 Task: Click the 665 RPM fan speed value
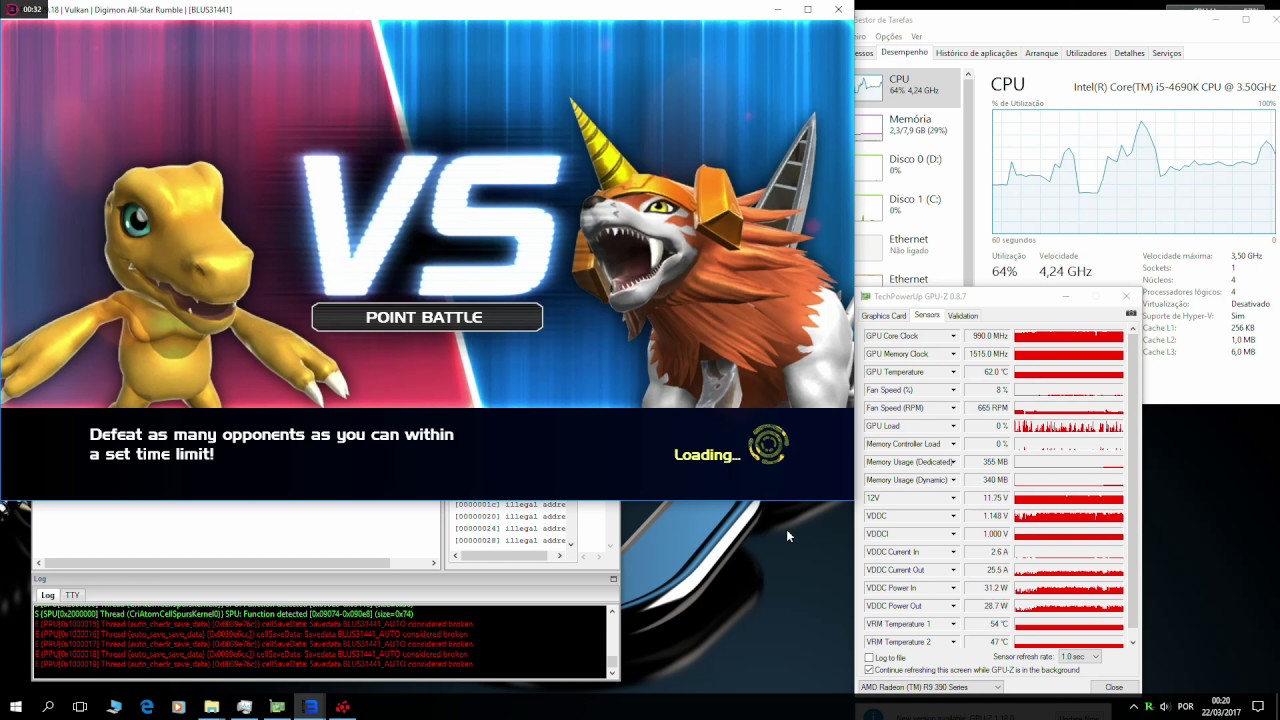pyautogui.click(x=987, y=408)
